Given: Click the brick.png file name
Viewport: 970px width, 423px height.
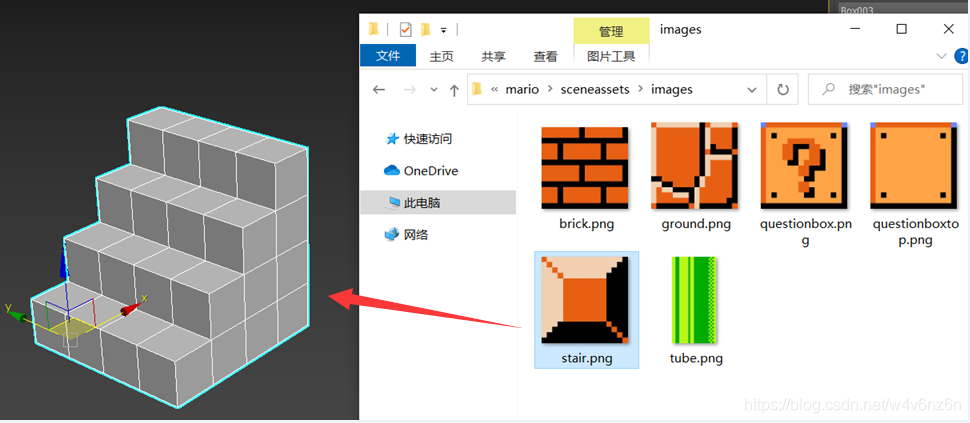Looking at the screenshot, I should [586, 224].
